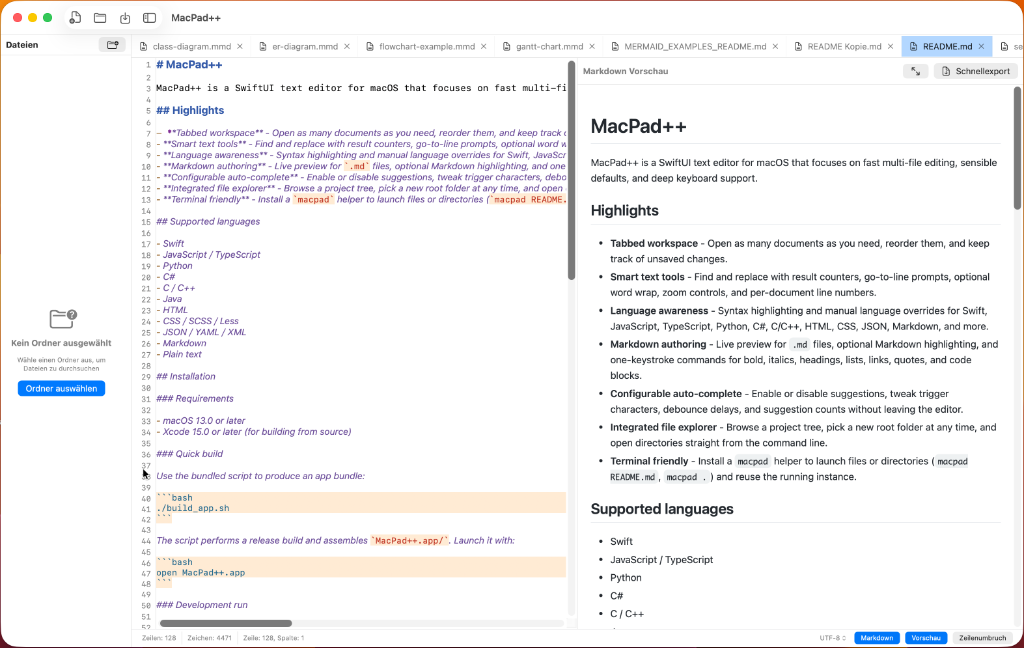Viewport: 1024px width, 648px height.
Task: Click the document icon on the class-diagram.mmd tab
Action: [x=144, y=45]
